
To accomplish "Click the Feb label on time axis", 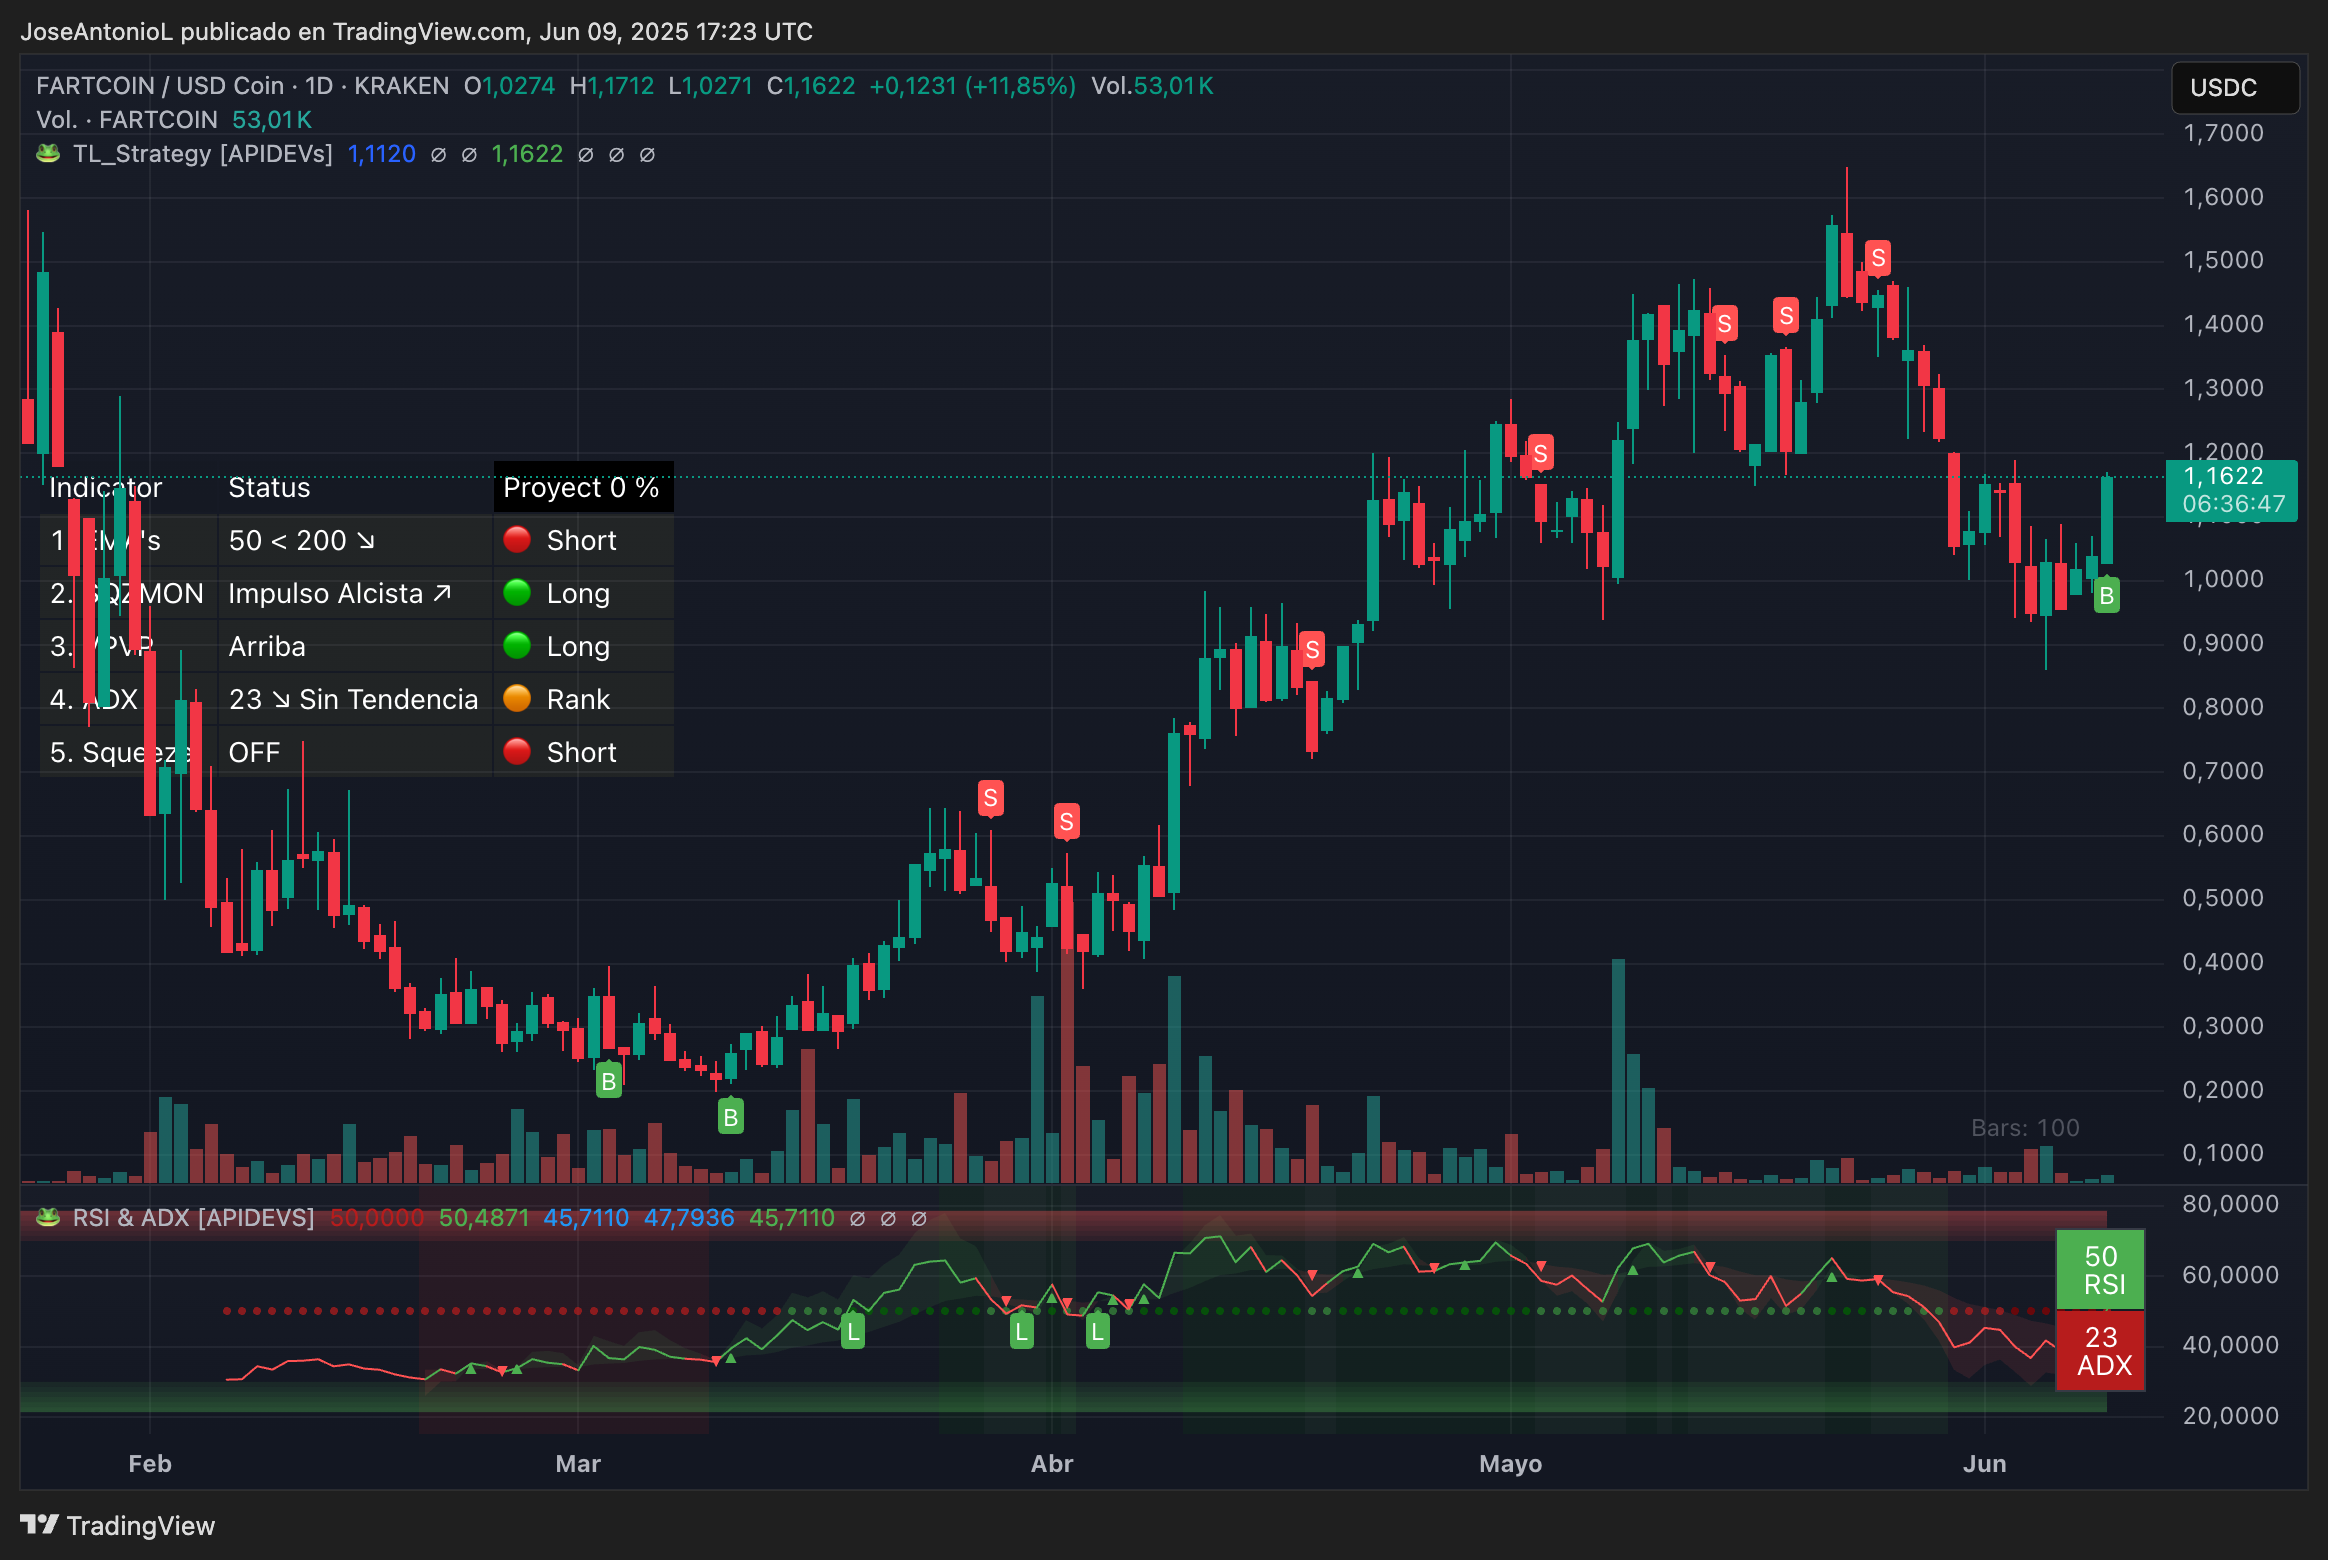I will (150, 1464).
